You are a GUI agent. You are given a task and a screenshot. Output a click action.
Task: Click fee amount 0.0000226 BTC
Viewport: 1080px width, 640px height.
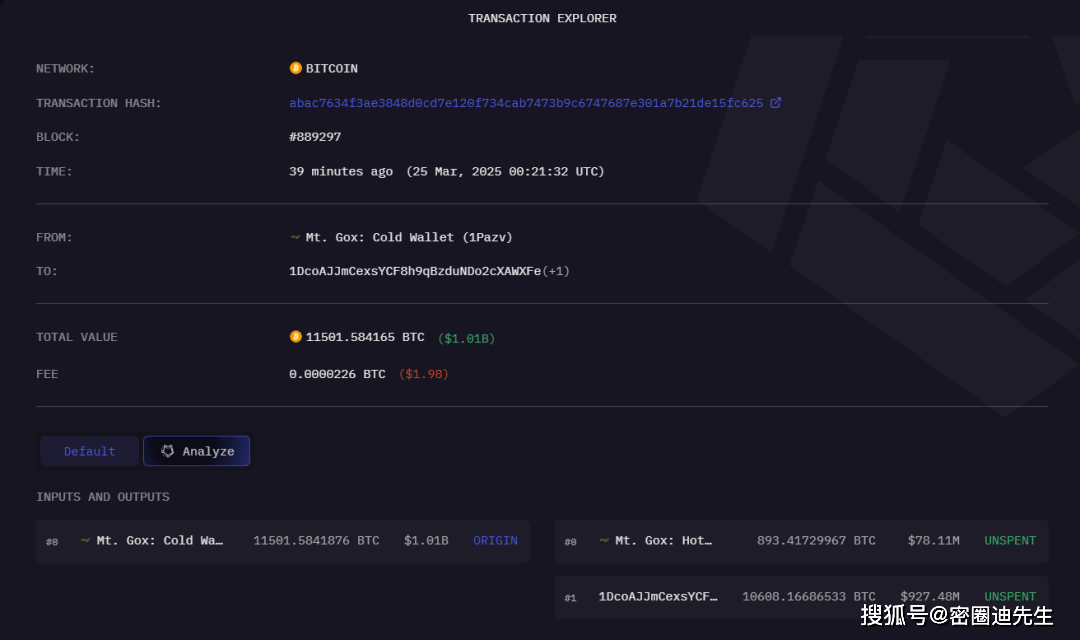(338, 373)
